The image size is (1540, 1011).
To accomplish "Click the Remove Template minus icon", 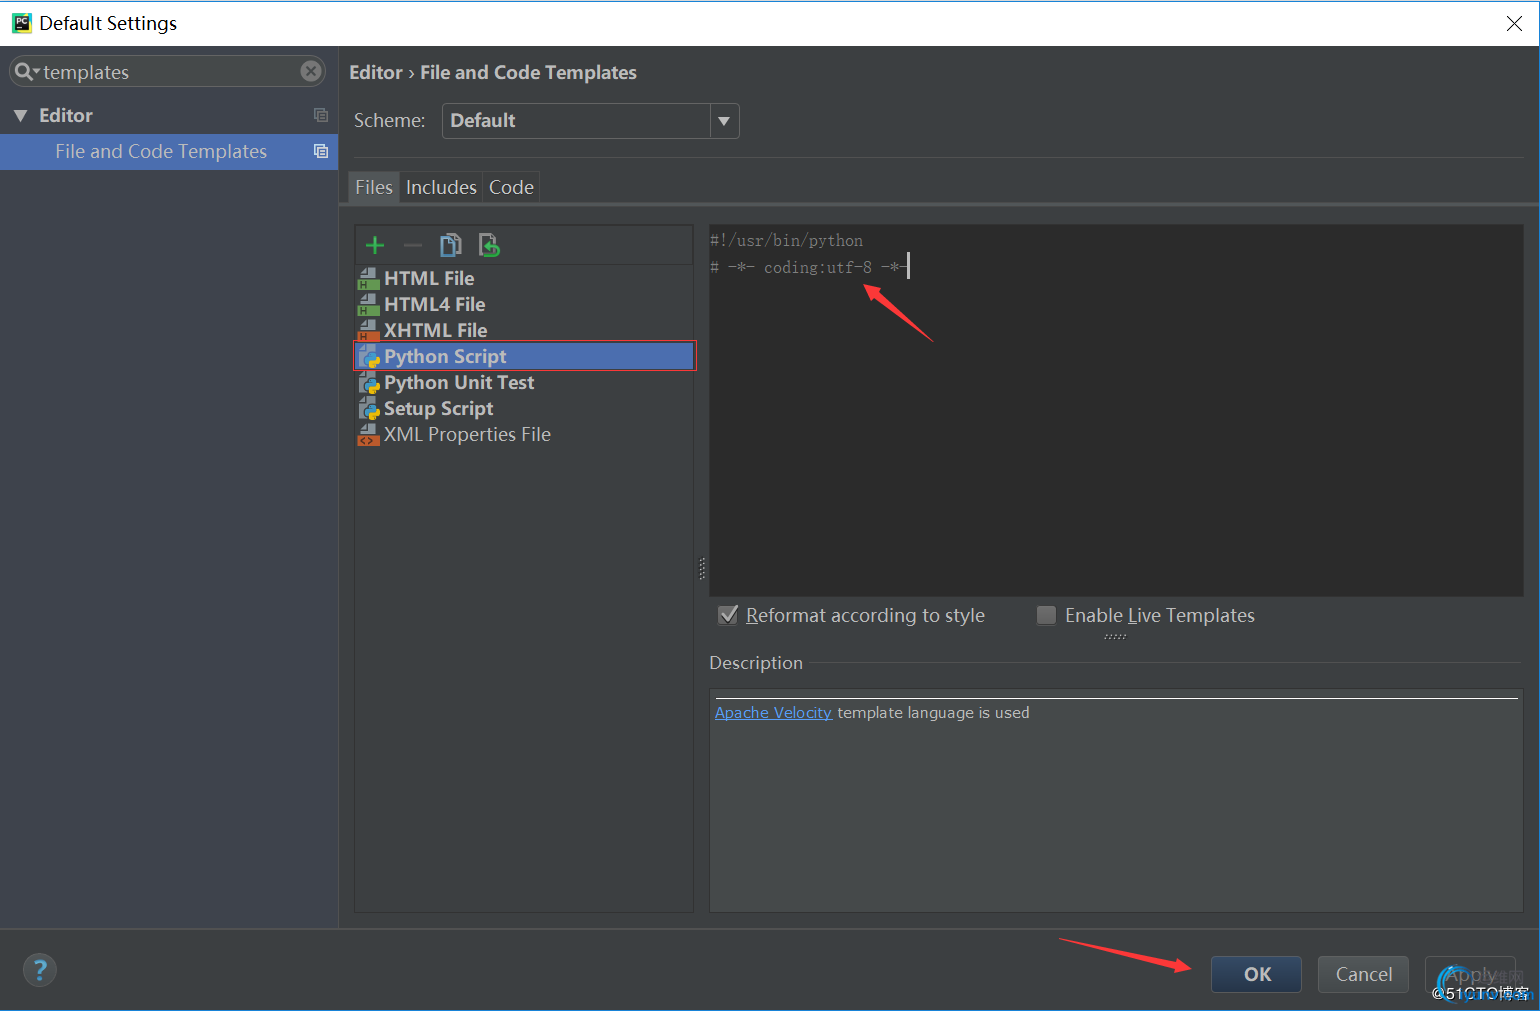I will pyautogui.click(x=413, y=245).
